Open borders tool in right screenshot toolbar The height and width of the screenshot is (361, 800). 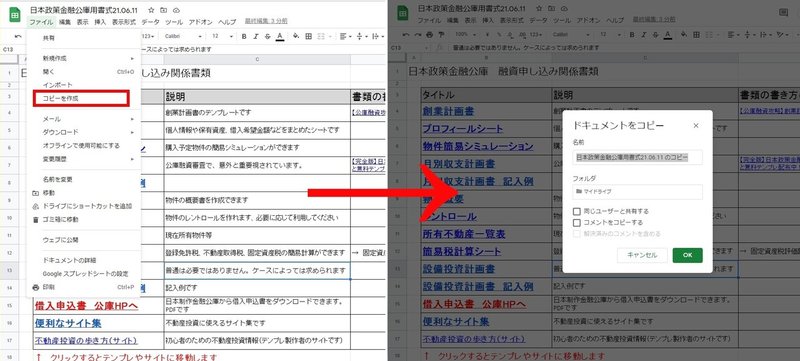(696, 34)
